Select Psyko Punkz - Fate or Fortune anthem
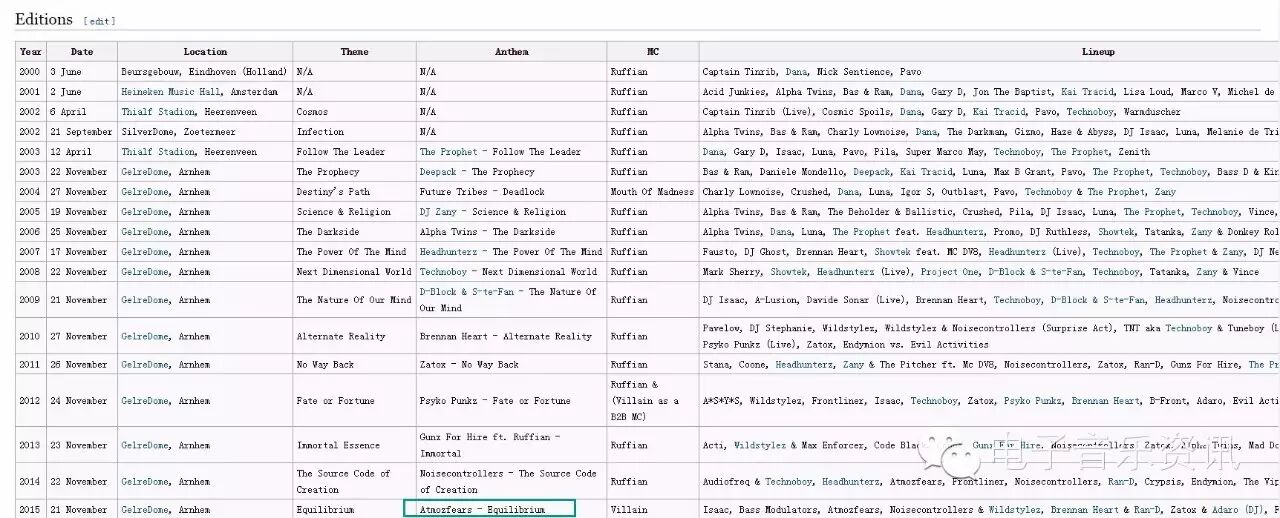Viewport: 1280px width, 518px height. click(512, 401)
